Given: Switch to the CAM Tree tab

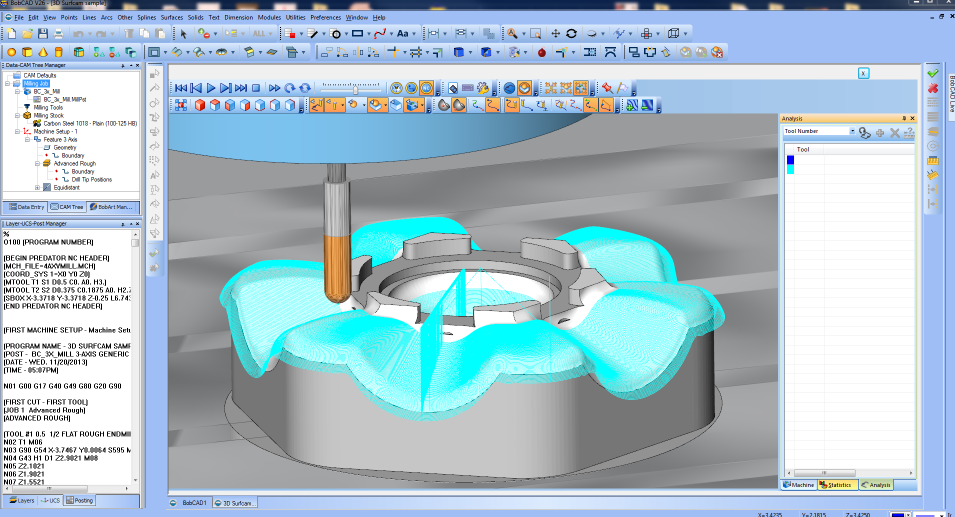Looking at the screenshot, I should [67, 207].
